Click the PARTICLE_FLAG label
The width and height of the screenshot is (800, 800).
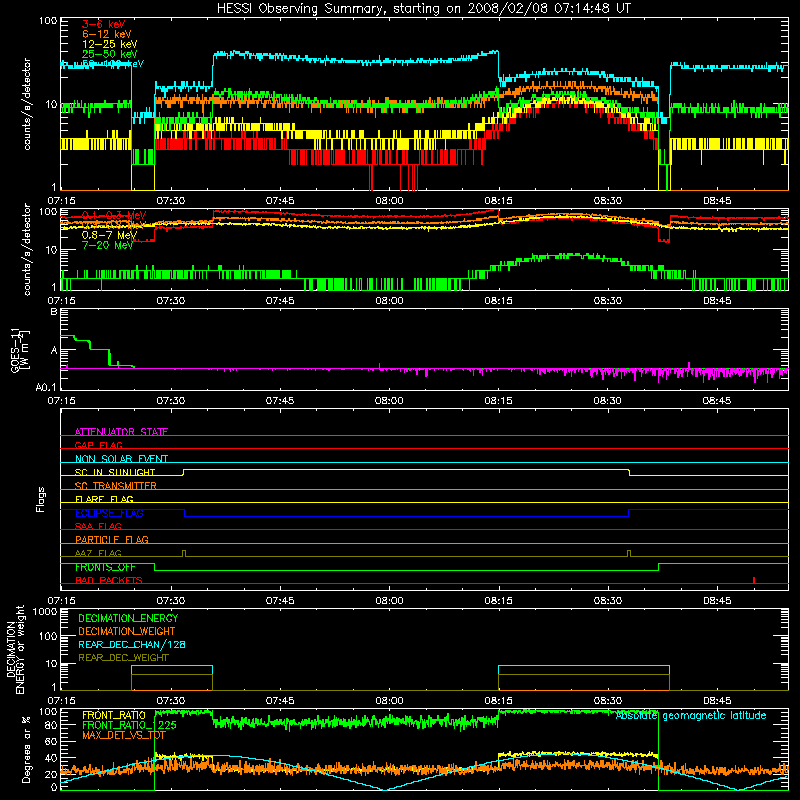pyautogui.click(x=112, y=539)
